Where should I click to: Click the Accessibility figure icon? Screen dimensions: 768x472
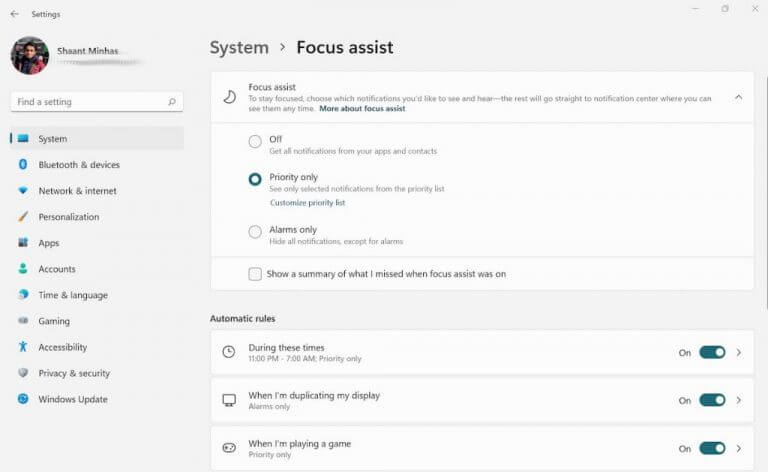[23, 347]
